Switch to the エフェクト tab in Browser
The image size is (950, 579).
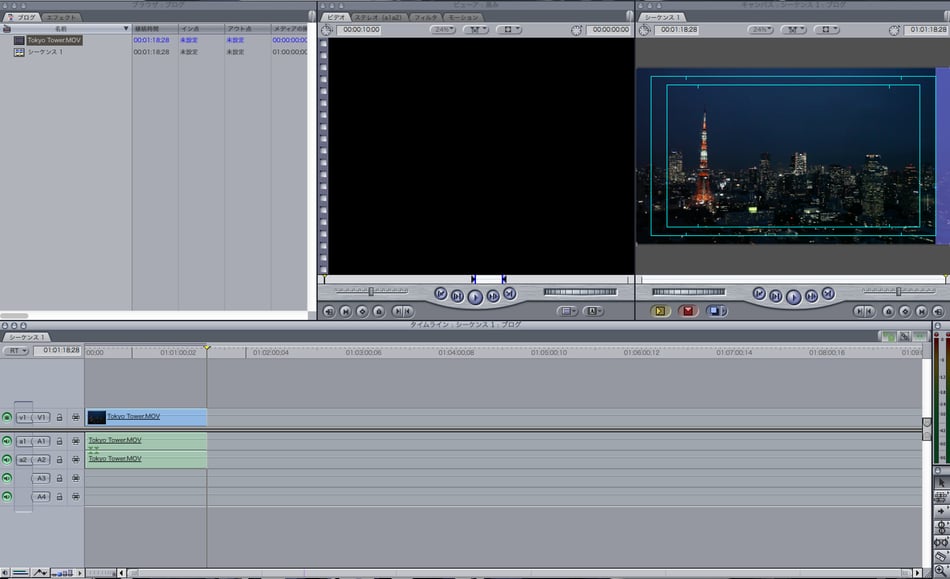[x=61, y=18]
